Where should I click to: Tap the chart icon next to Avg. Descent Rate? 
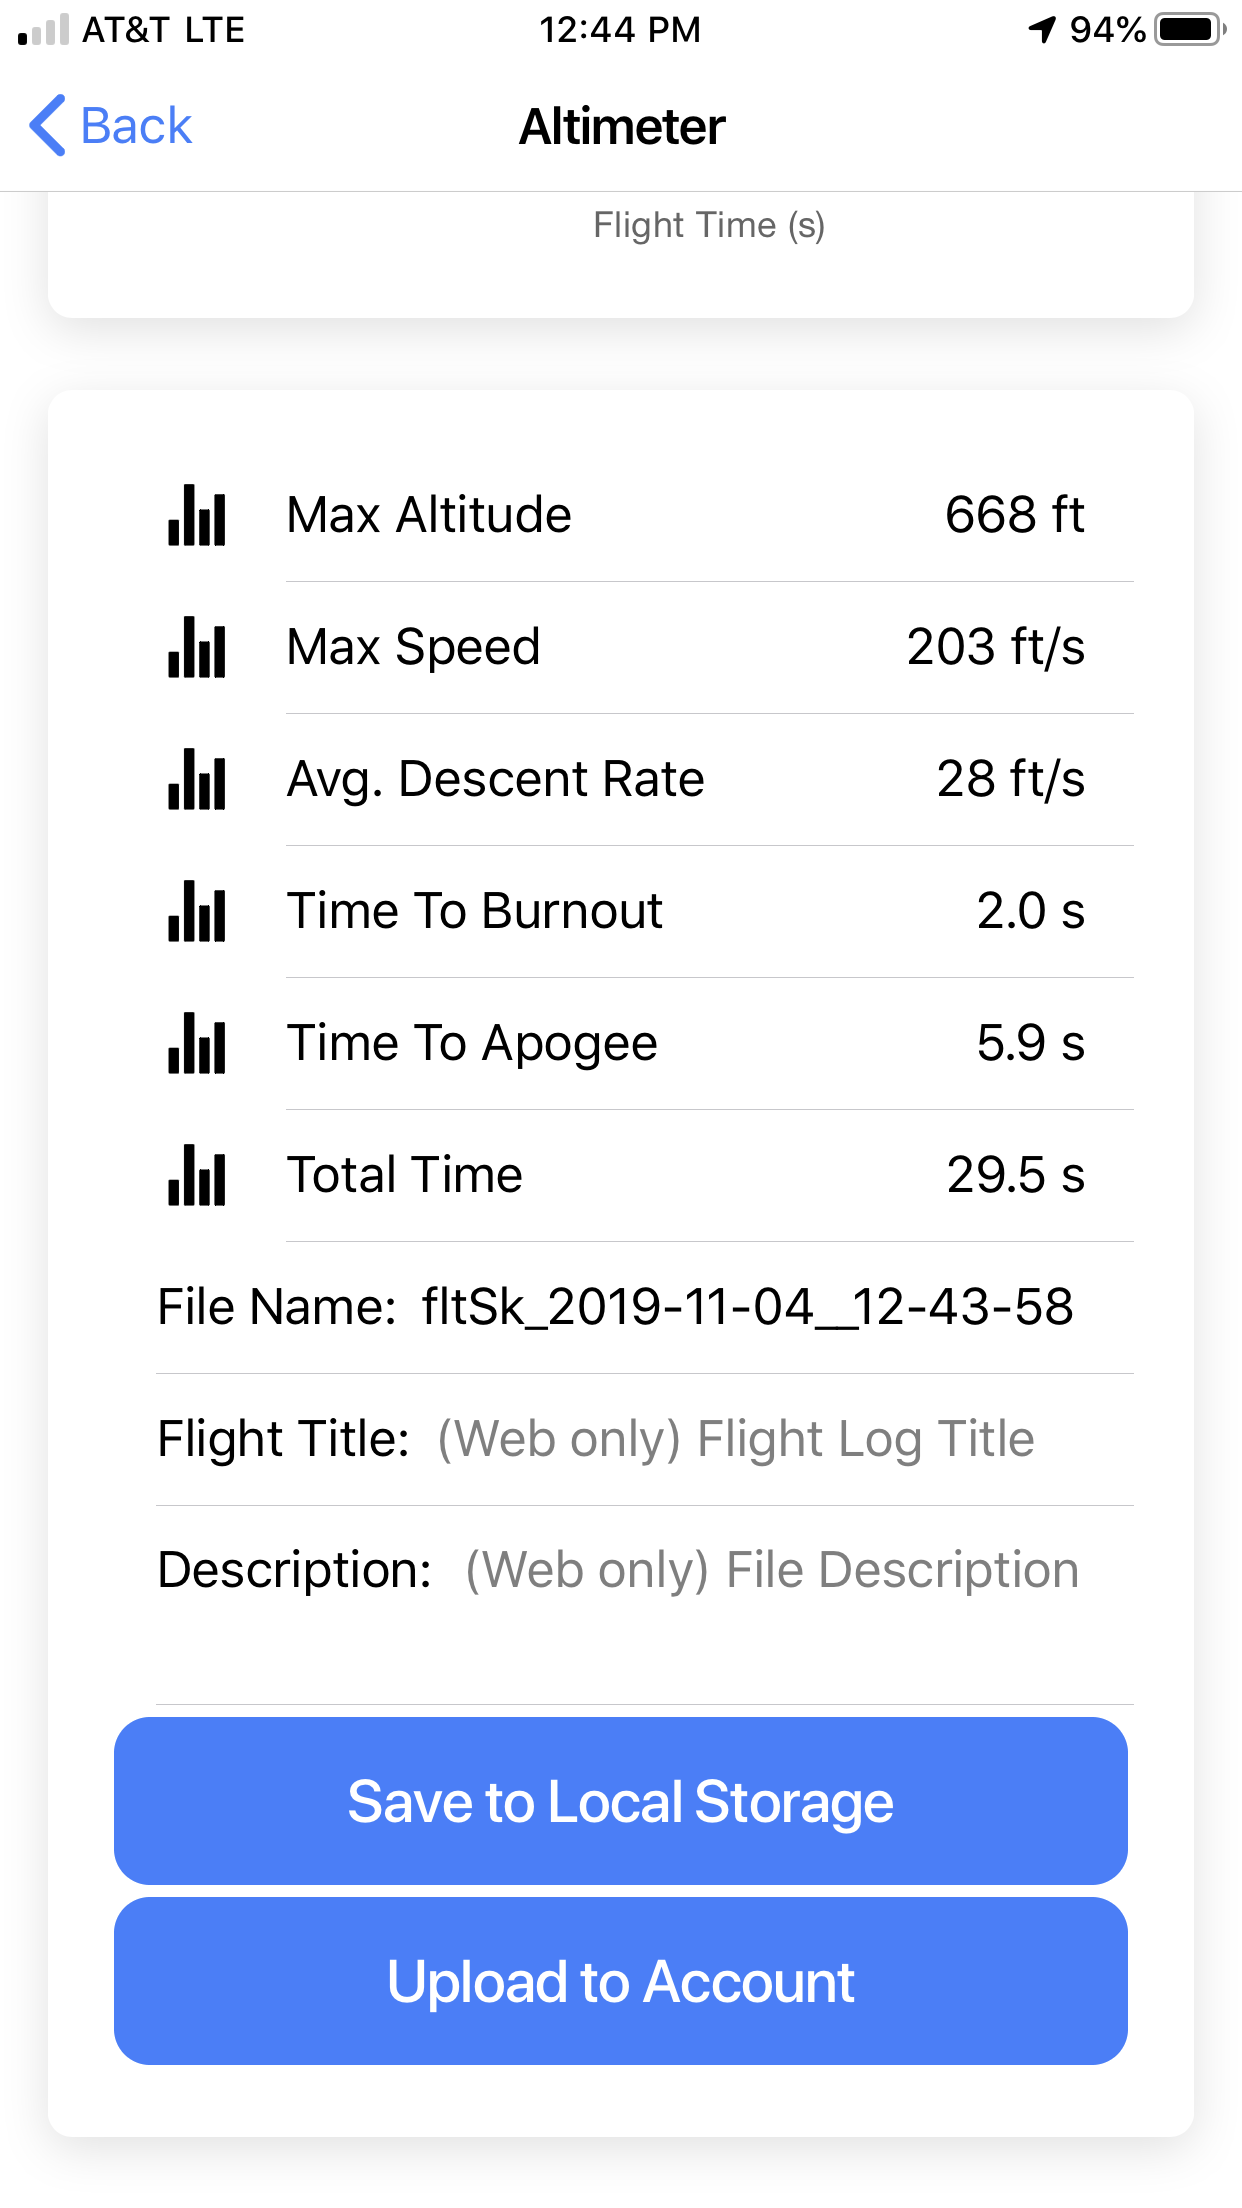pos(197,780)
